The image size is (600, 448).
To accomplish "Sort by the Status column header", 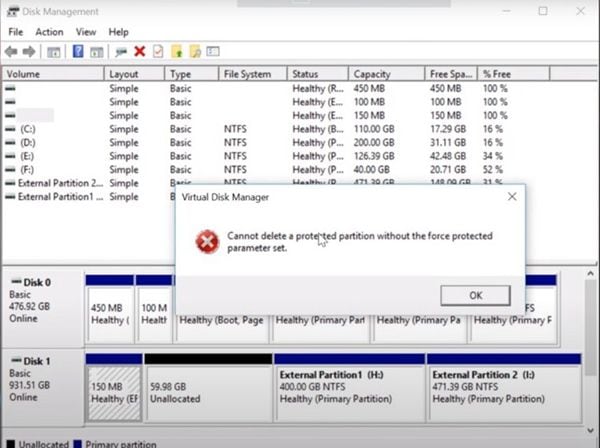I will [318, 74].
